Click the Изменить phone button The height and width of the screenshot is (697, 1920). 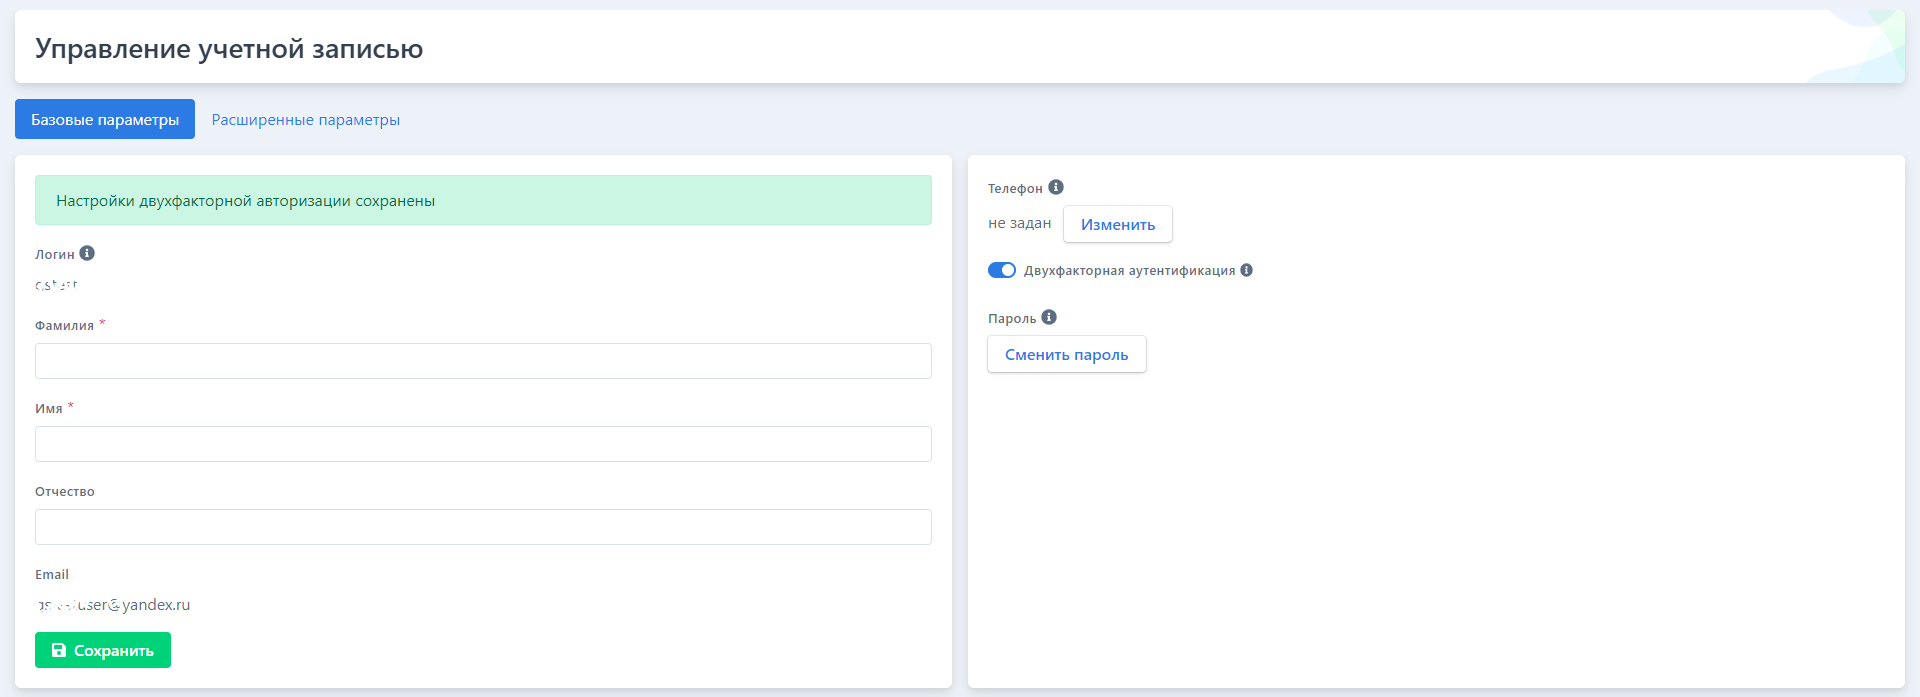click(1117, 224)
